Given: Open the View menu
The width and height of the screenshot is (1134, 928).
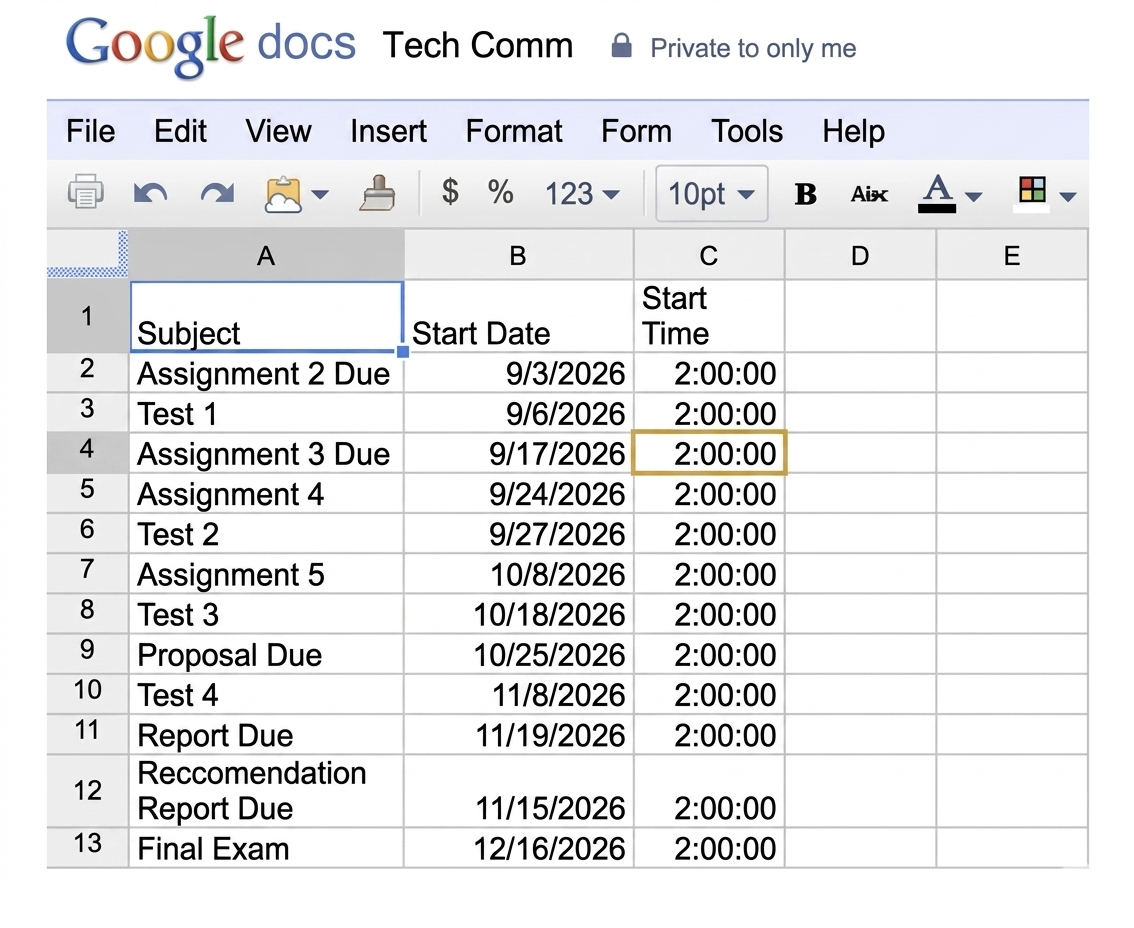Looking at the screenshot, I should tap(278, 132).
